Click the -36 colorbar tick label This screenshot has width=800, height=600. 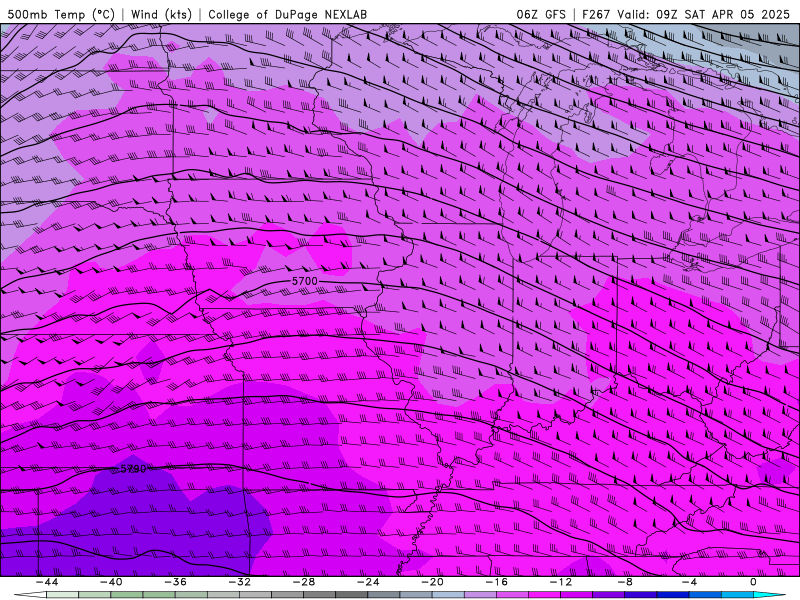[x=175, y=582]
